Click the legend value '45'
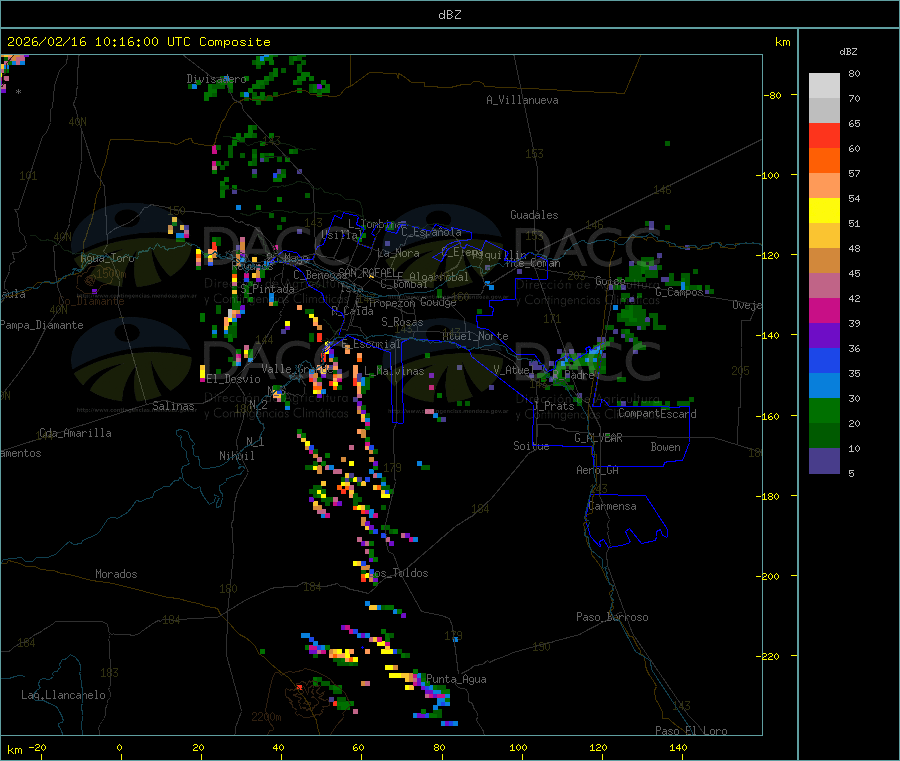This screenshot has height=761, width=900. [x=854, y=274]
